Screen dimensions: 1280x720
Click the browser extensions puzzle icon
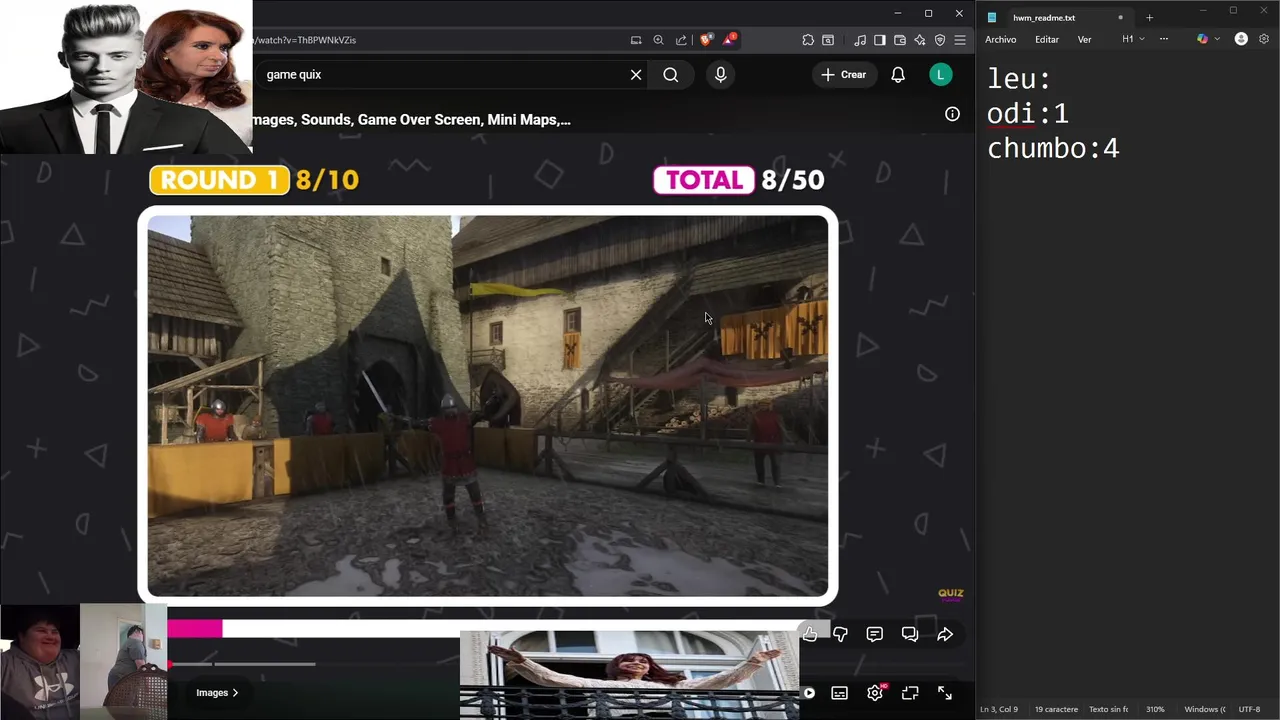(x=808, y=40)
